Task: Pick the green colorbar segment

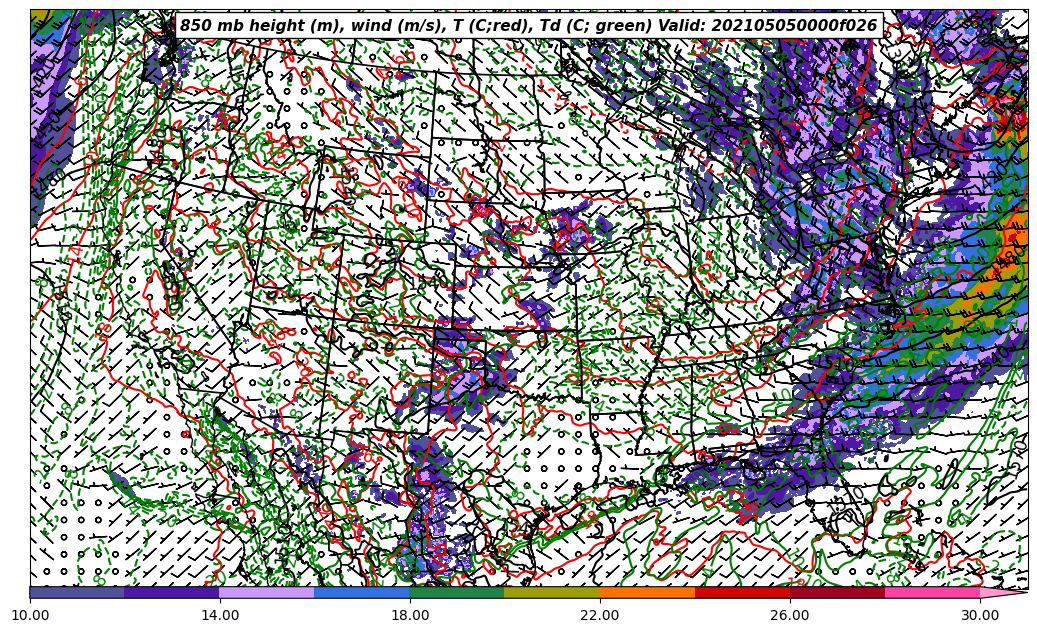Action: pos(457,592)
